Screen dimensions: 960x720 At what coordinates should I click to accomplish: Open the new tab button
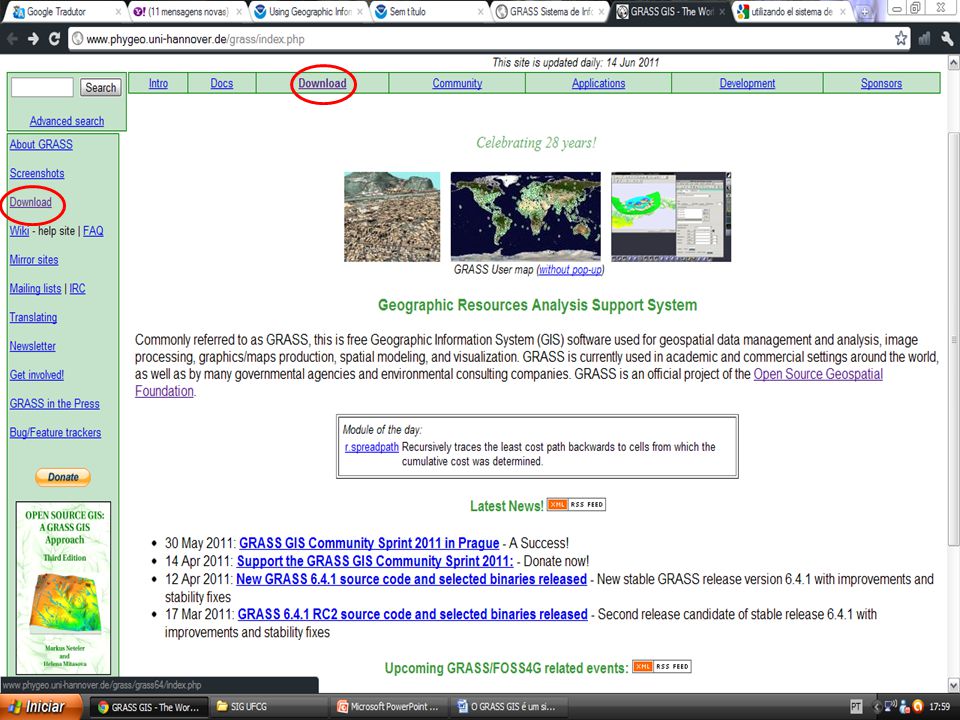[866, 12]
